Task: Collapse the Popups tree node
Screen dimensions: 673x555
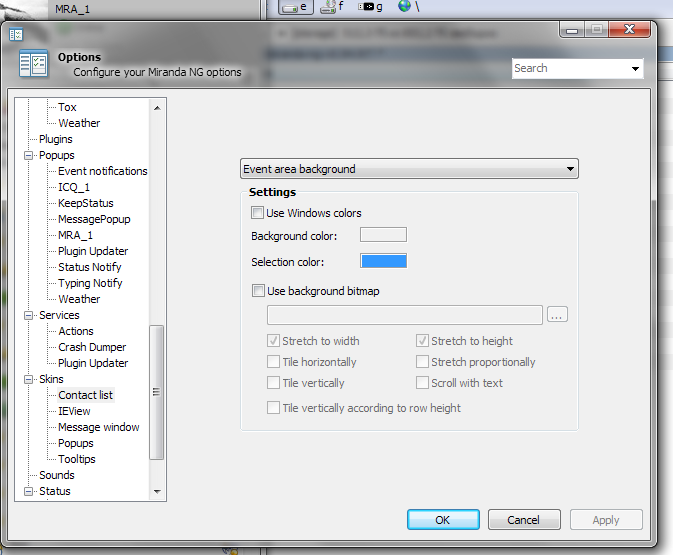Action: pos(29,155)
